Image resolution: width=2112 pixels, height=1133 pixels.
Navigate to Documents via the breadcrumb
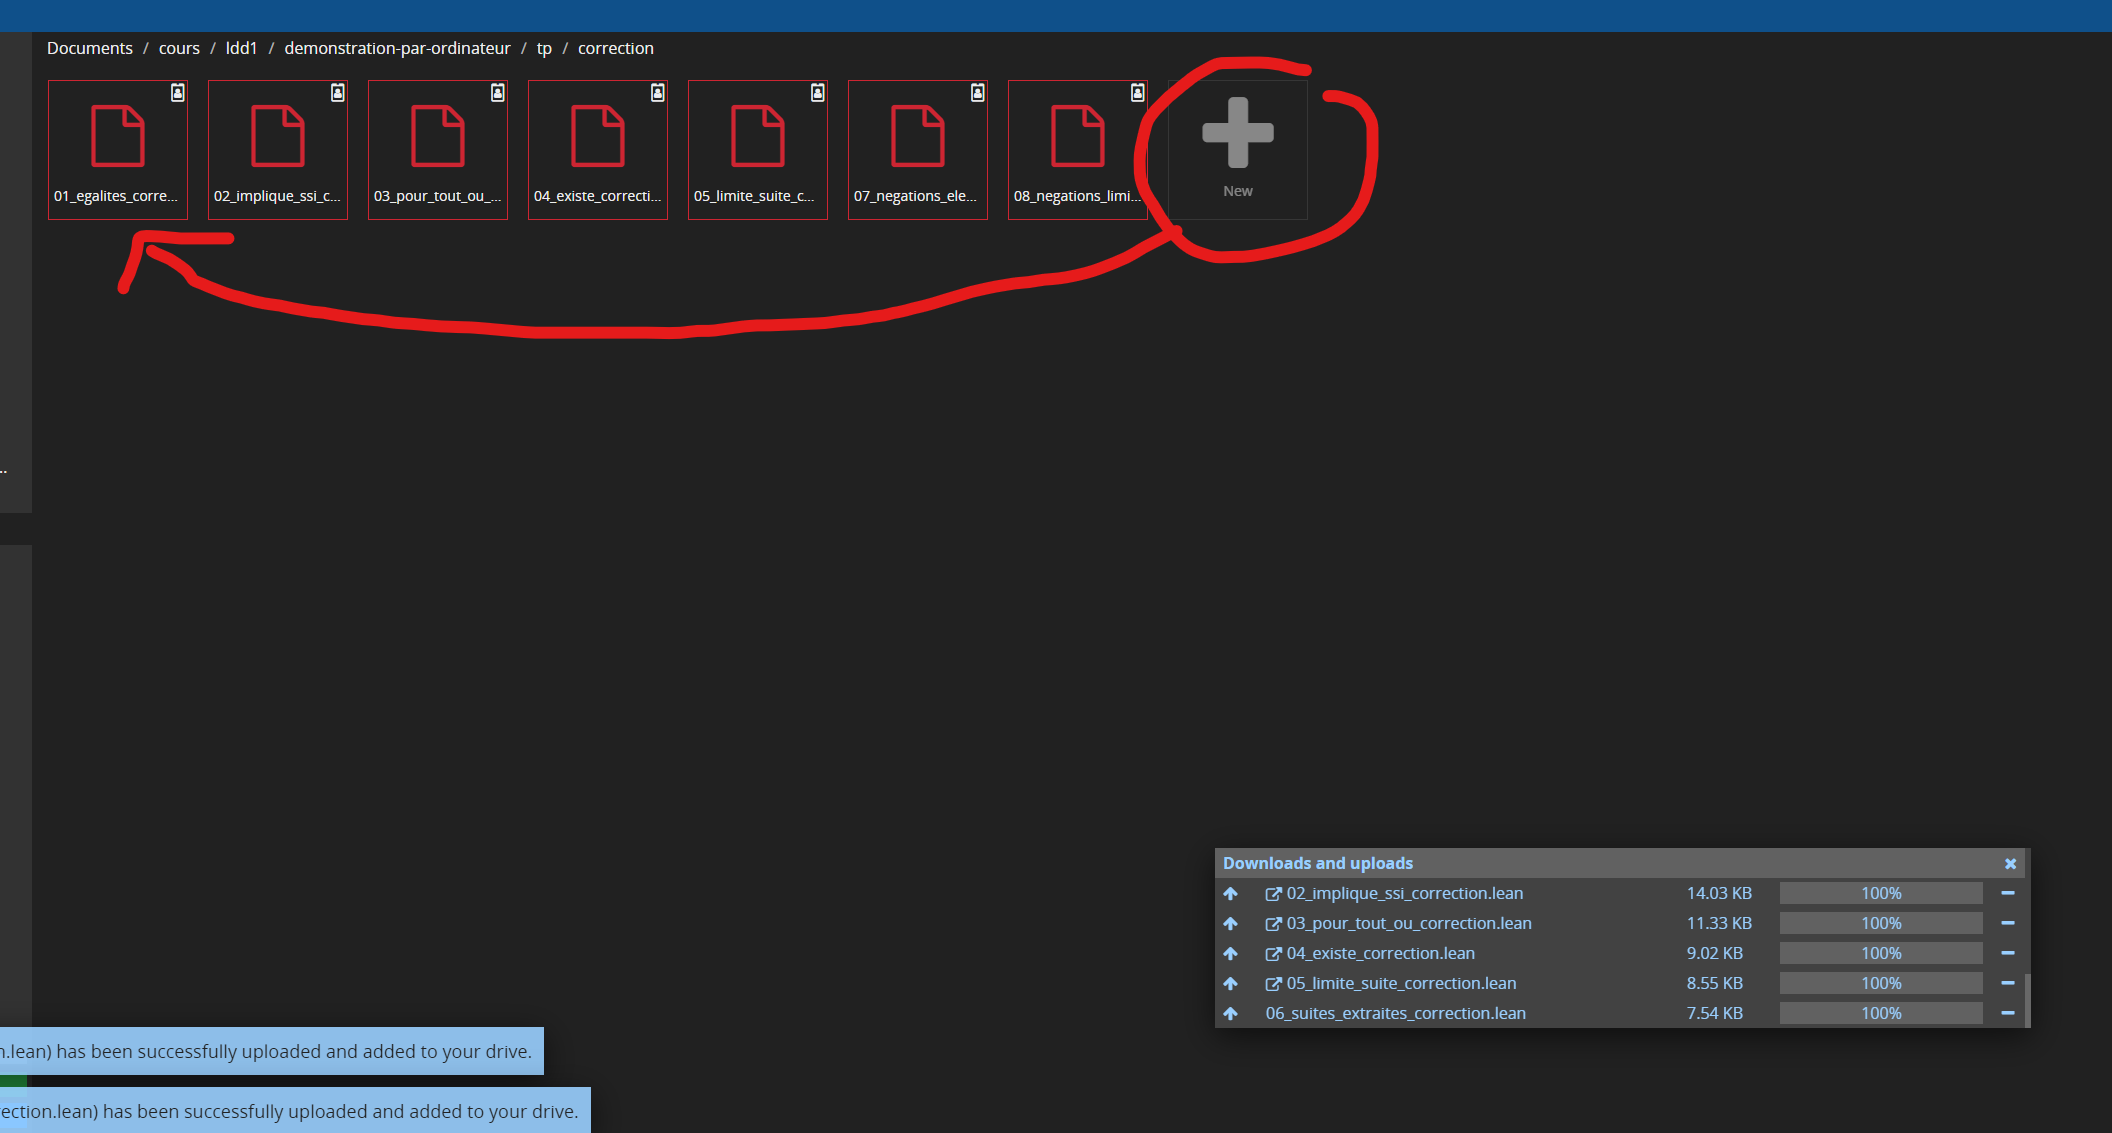(x=89, y=47)
